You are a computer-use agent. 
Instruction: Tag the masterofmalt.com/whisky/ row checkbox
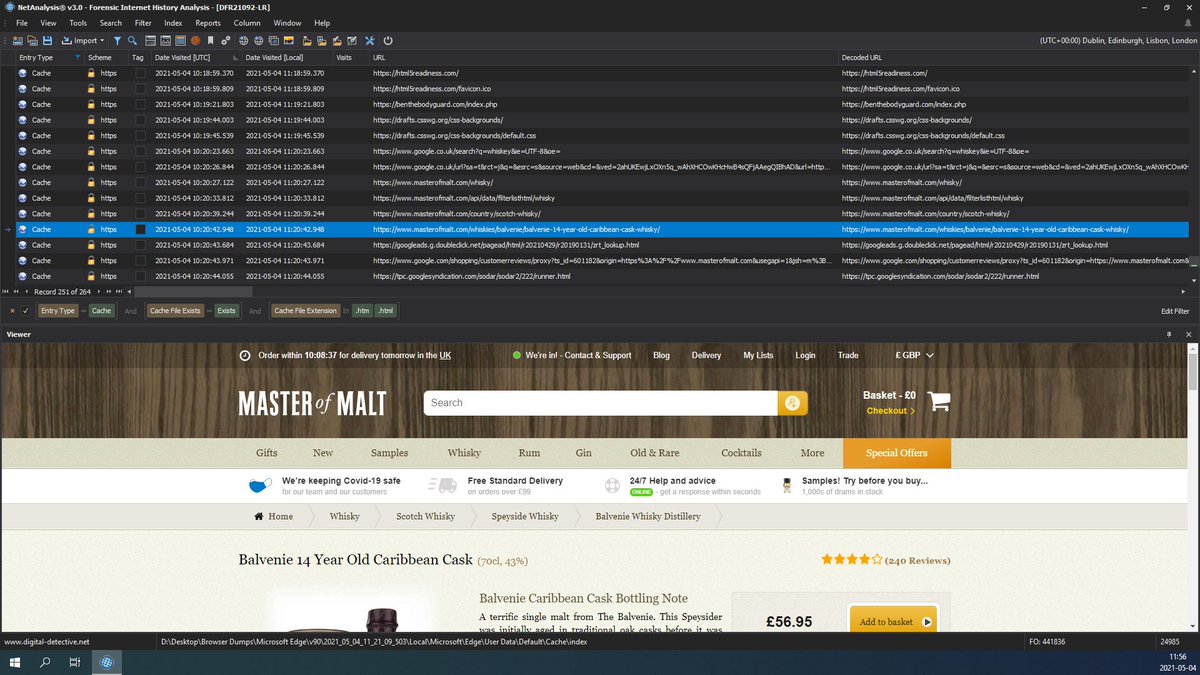(141, 182)
